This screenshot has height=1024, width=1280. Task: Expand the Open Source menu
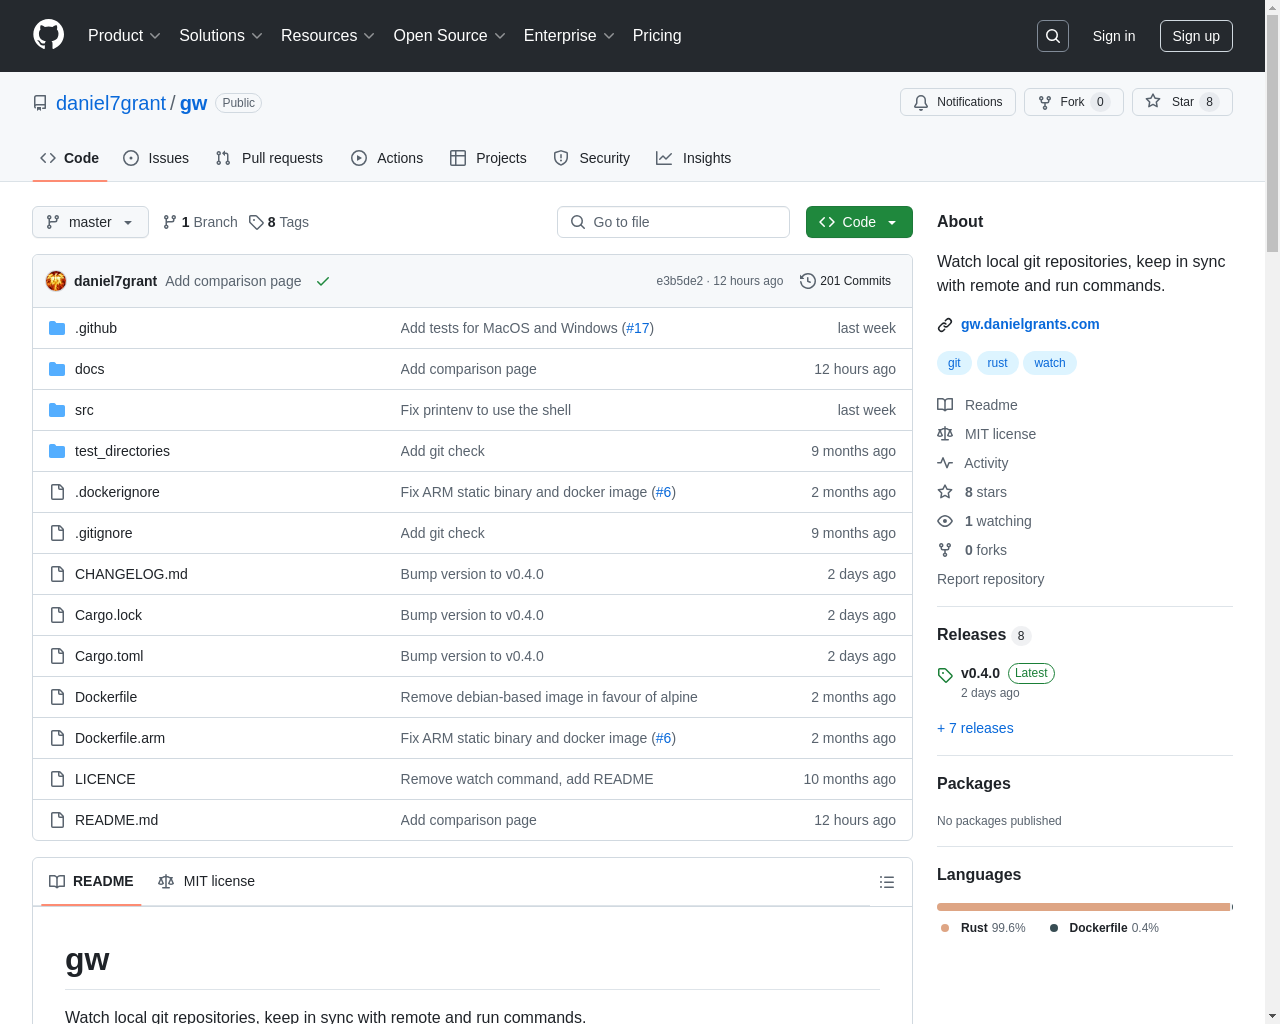tap(450, 36)
